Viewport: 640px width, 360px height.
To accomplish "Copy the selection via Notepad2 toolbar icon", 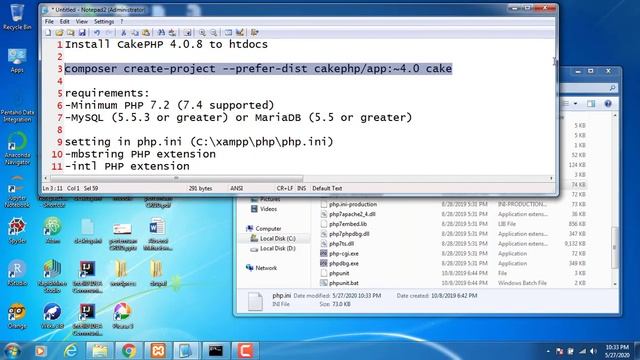I will 135,33.
